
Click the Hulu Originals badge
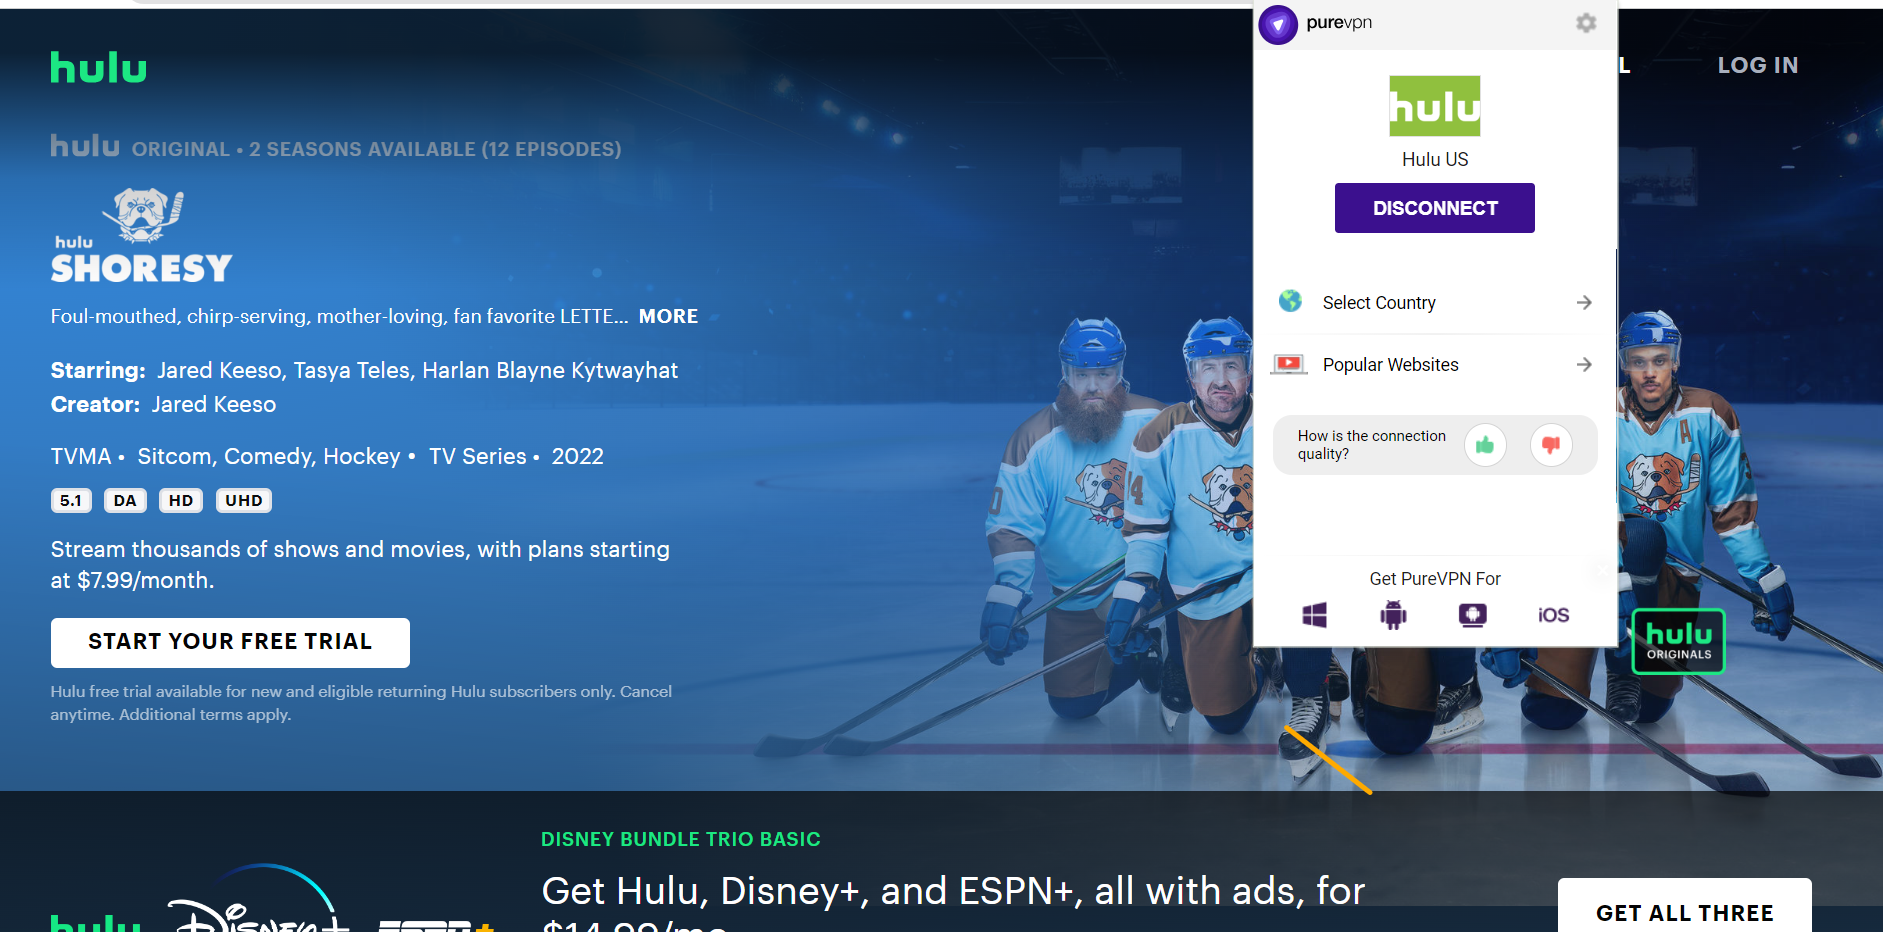pyautogui.click(x=1678, y=641)
